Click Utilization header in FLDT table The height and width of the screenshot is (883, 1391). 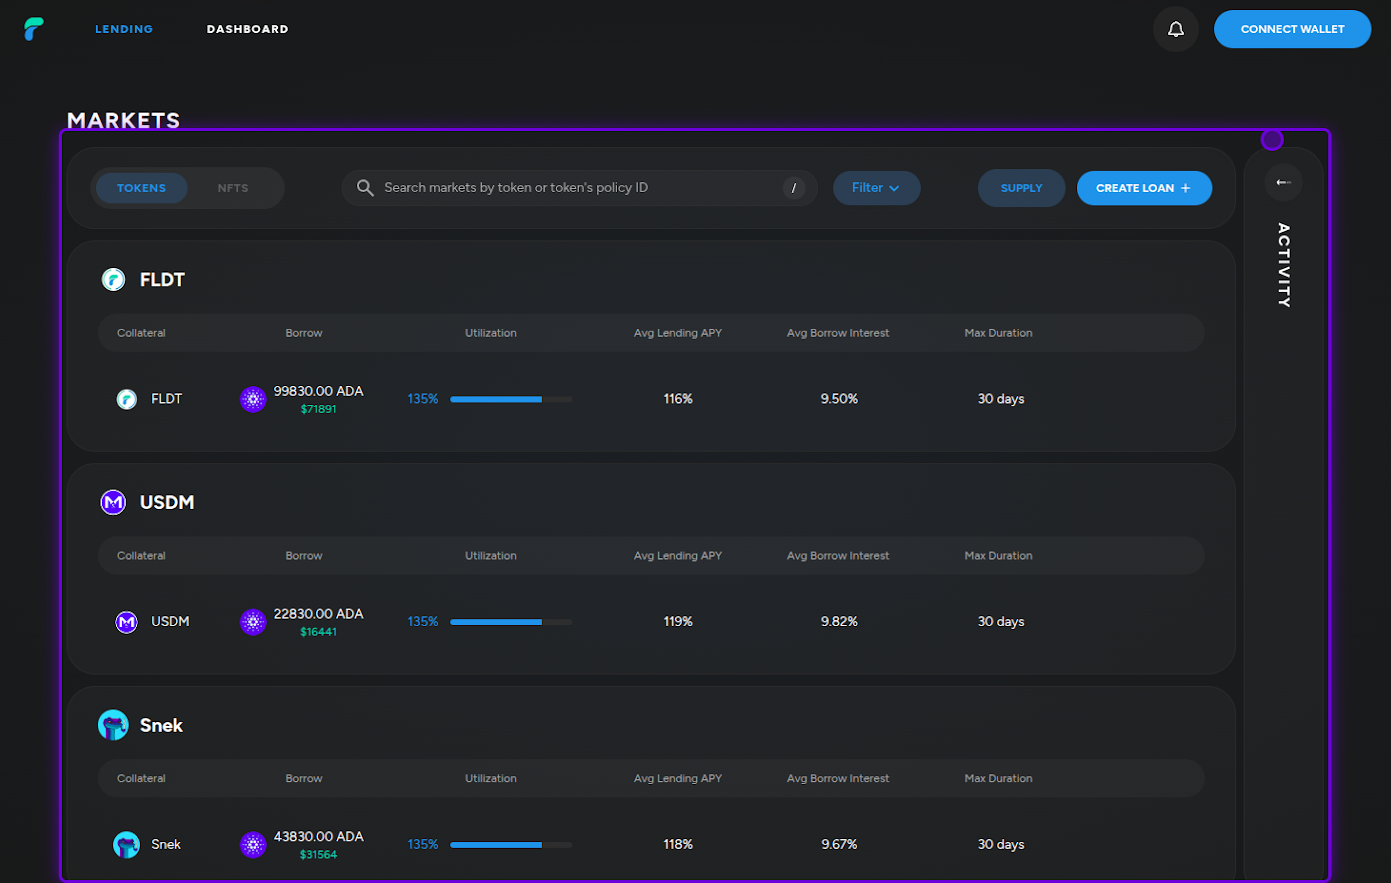point(491,333)
